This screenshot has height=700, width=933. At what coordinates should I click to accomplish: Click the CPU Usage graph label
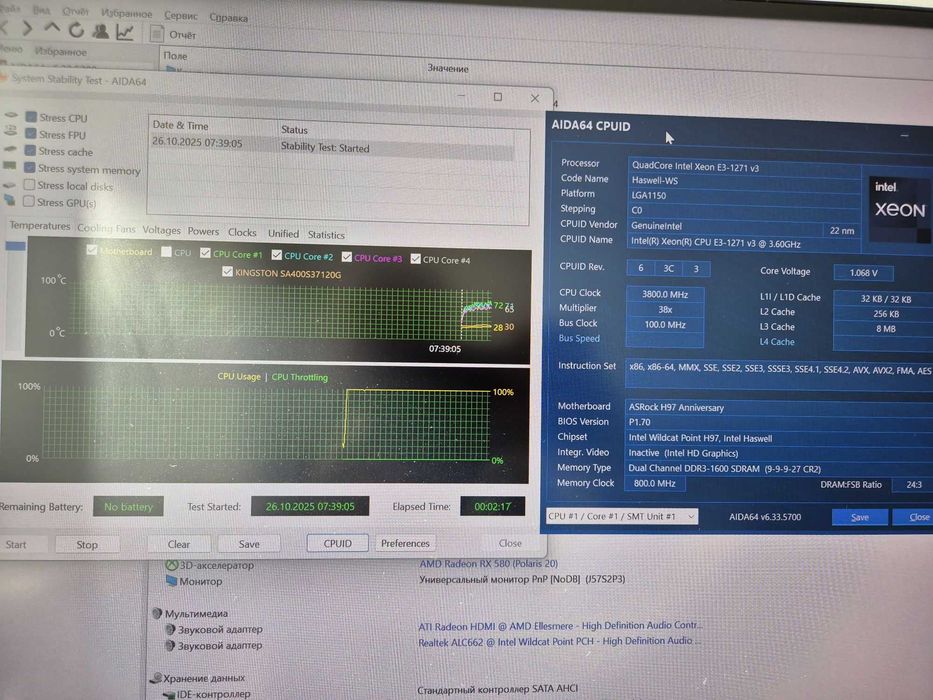click(239, 376)
